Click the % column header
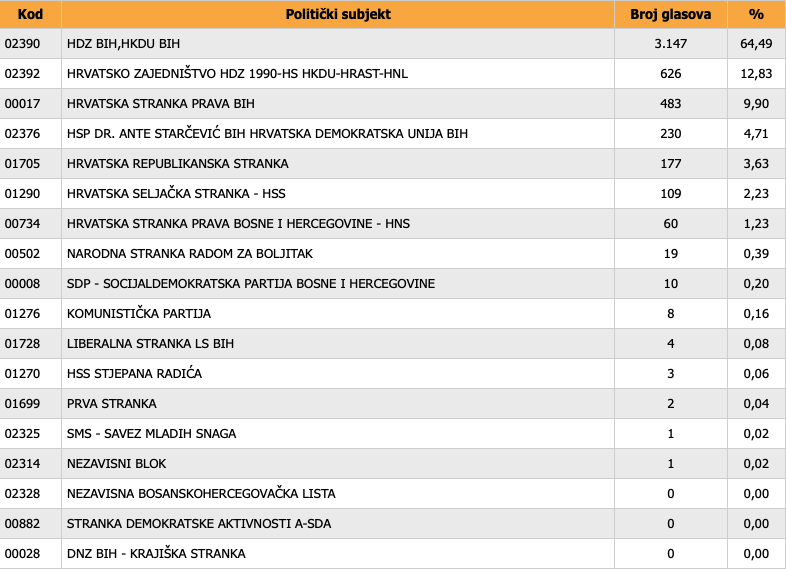Viewport: 786px width, 569px height. (x=756, y=14)
